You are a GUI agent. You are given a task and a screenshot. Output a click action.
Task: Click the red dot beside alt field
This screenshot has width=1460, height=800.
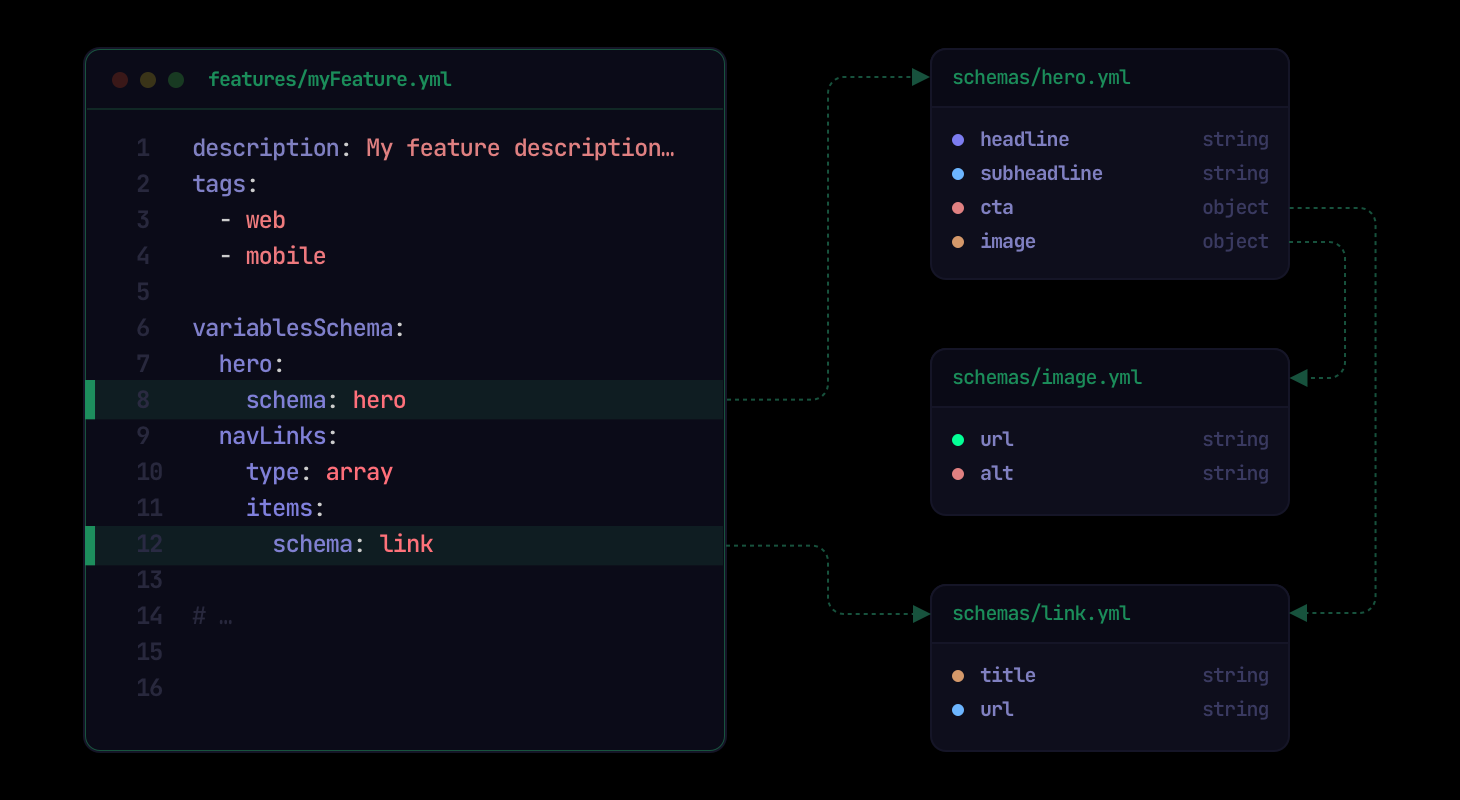pyautogui.click(x=958, y=474)
